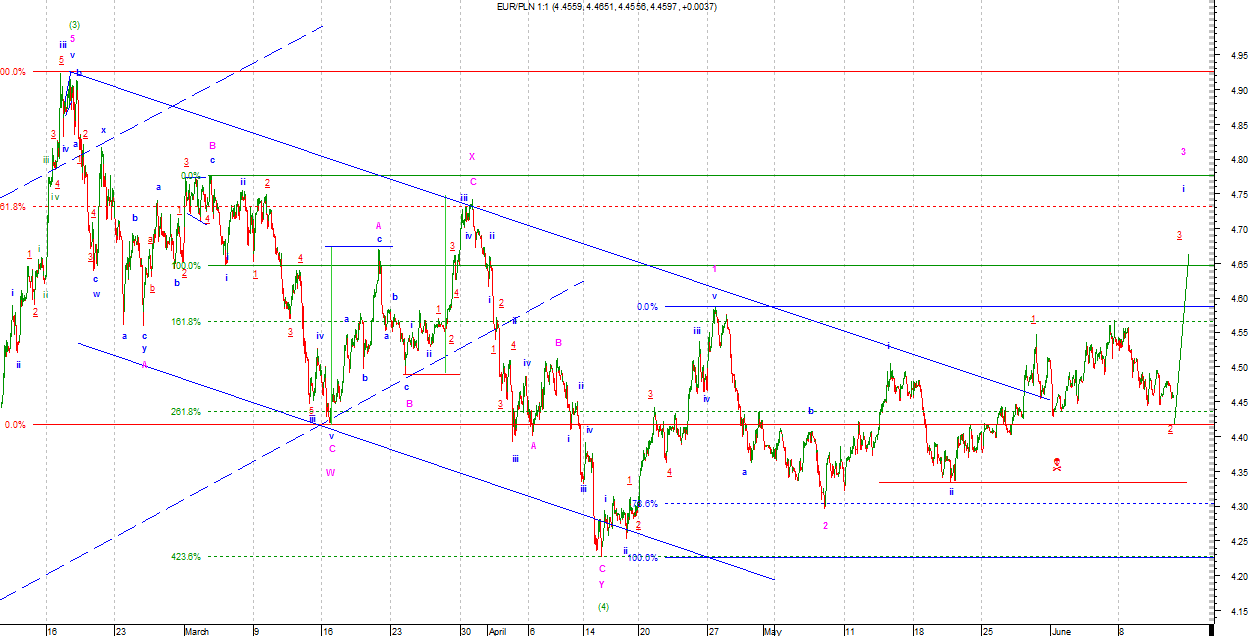Click the red 61.8% retracement label
Viewport: 1250px width, 636px height.
tap(12, 206)
